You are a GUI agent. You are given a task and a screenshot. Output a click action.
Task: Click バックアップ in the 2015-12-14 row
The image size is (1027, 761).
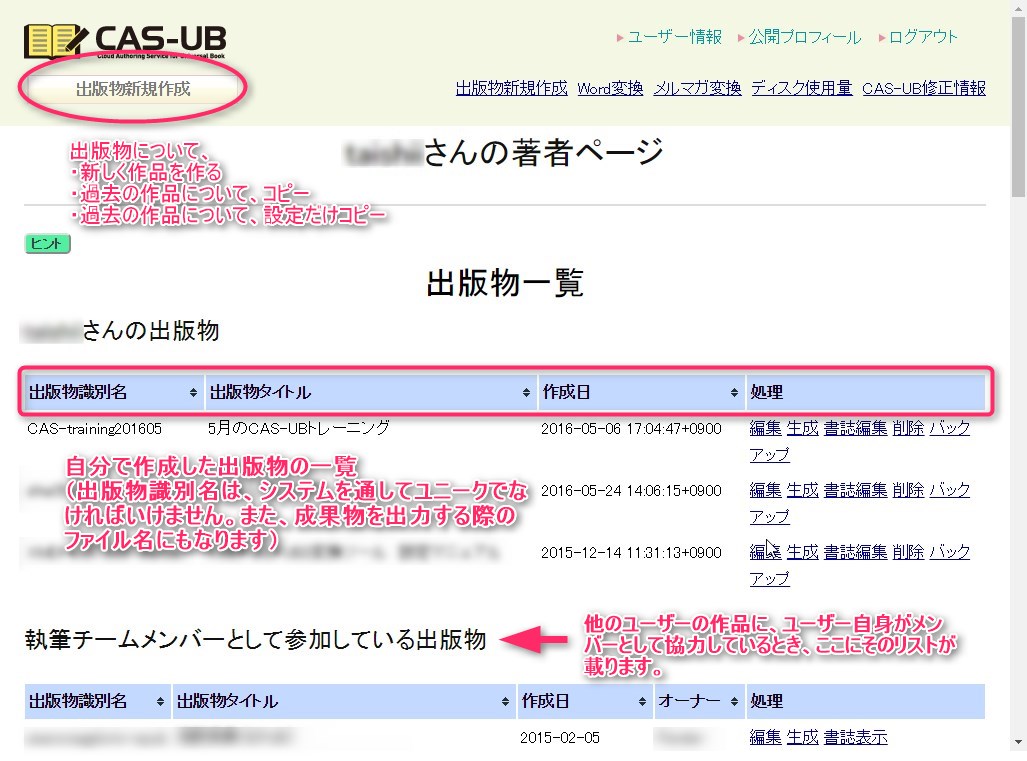coord(949,552)
